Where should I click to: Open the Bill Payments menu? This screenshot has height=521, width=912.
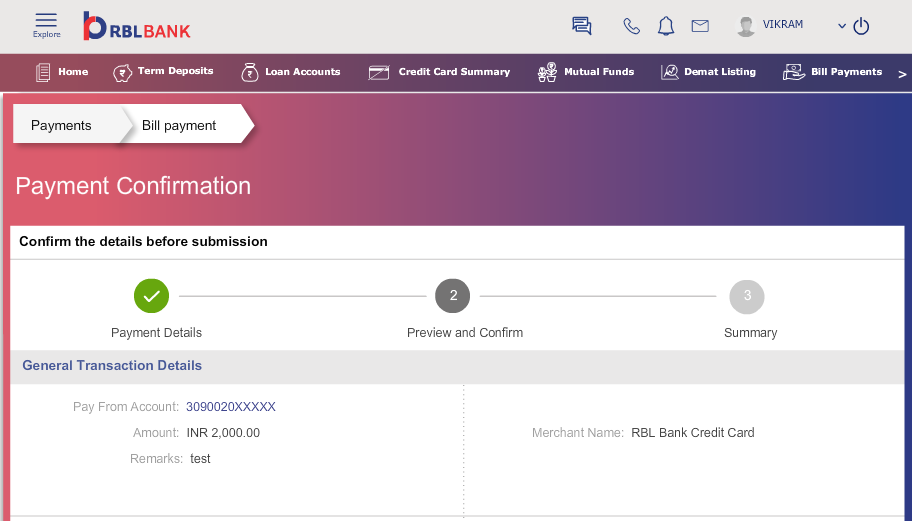tap(832, 72)
